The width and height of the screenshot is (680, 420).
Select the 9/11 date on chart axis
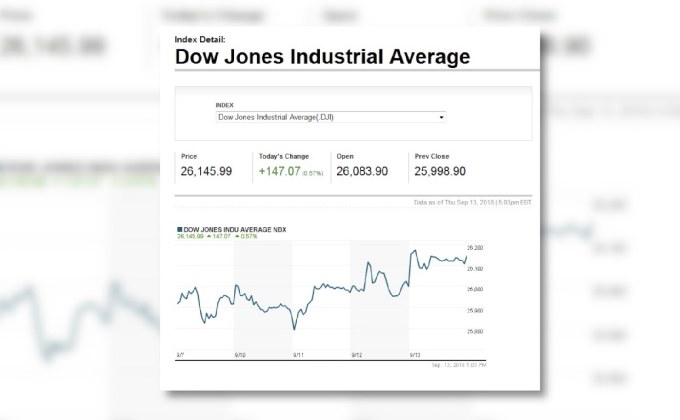pyautogui.click(x=298, y=354)
